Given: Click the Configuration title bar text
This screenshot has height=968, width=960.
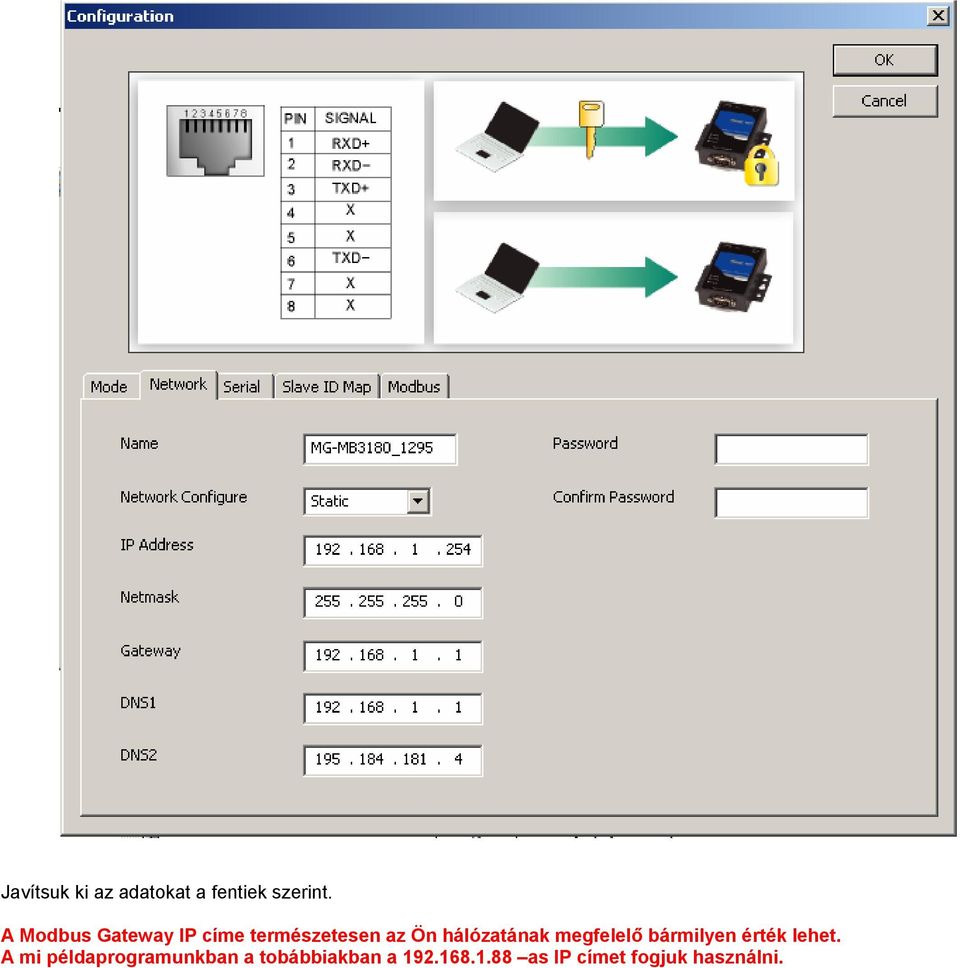Looking at the screenshot, I should (120, 16).
